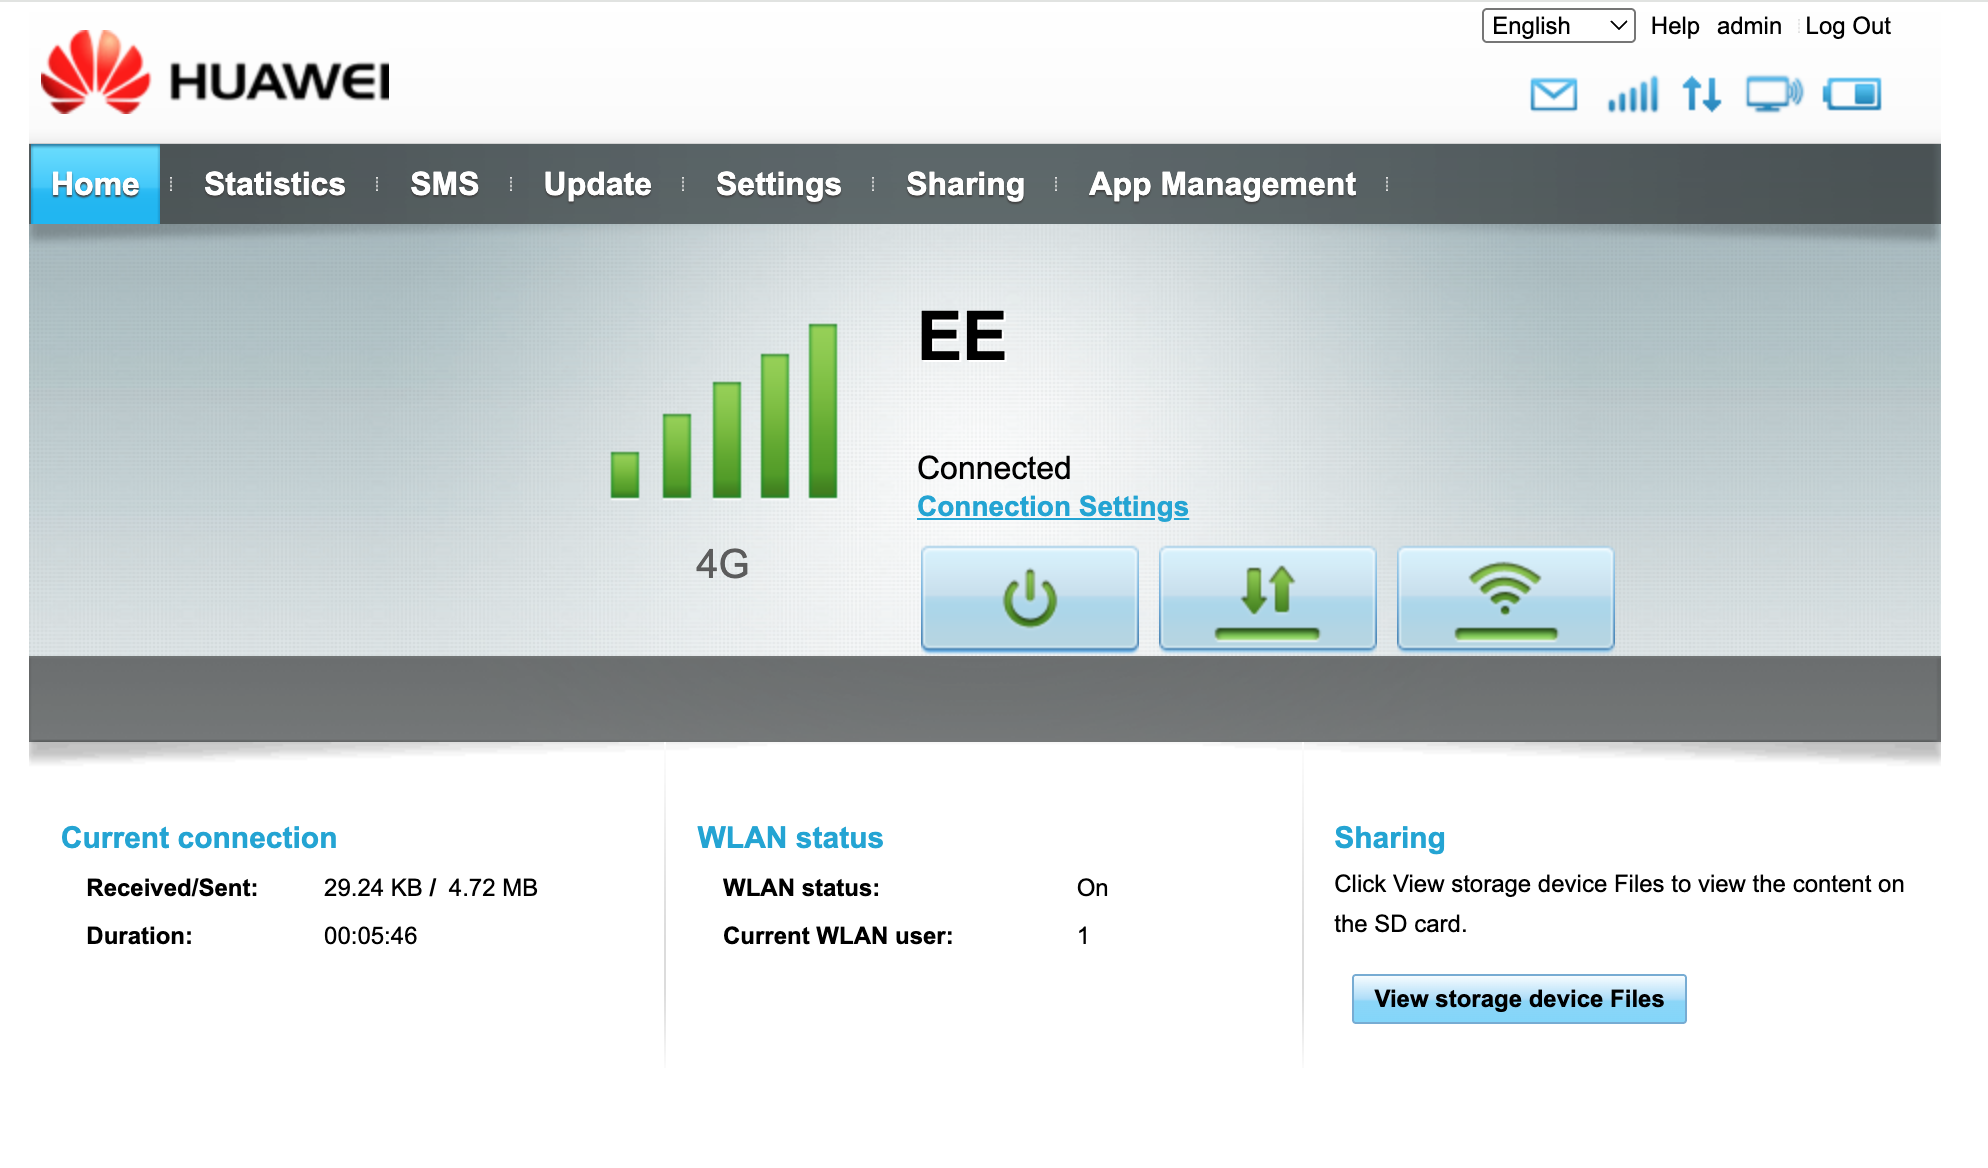Open the Sharing tab
The image size is (1988, 1168).
click(x=966, y=184)
